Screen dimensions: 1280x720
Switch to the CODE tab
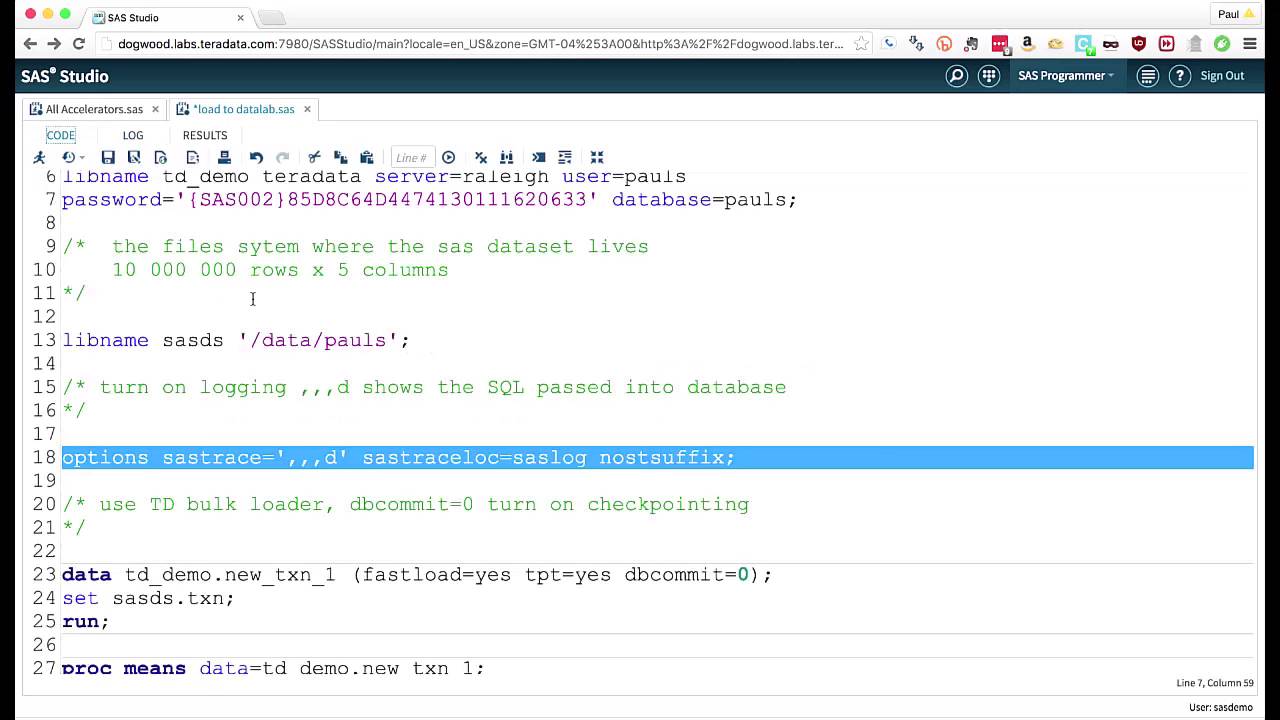coord(61,135)
